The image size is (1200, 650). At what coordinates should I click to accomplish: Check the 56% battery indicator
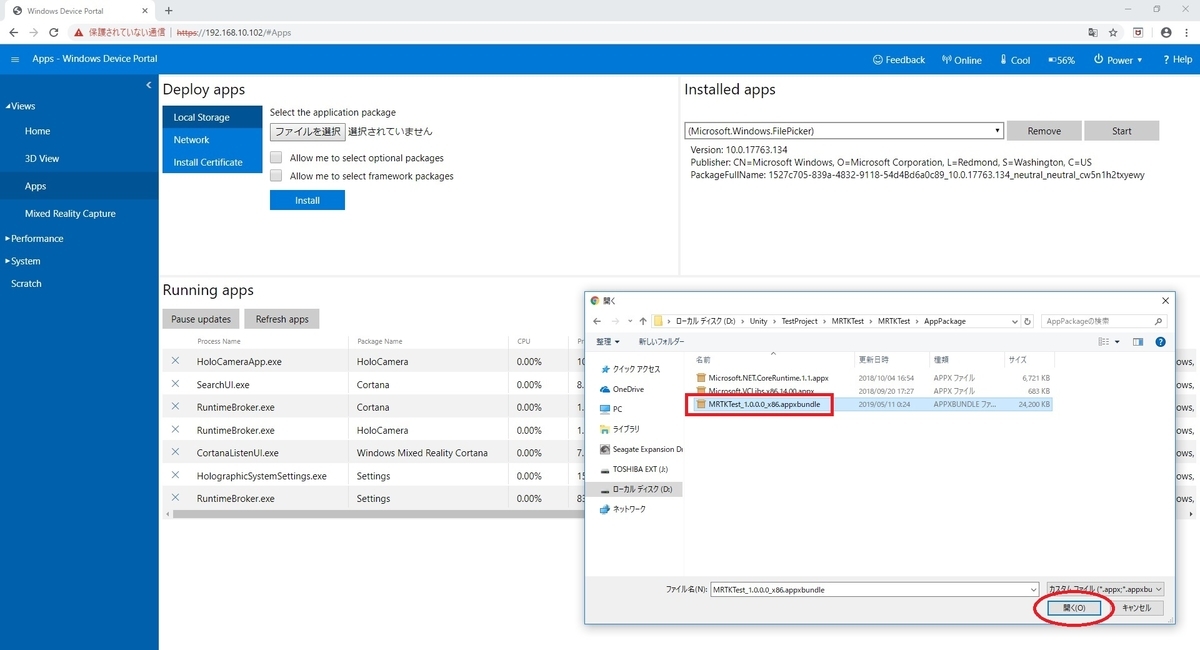[1061, 60]
